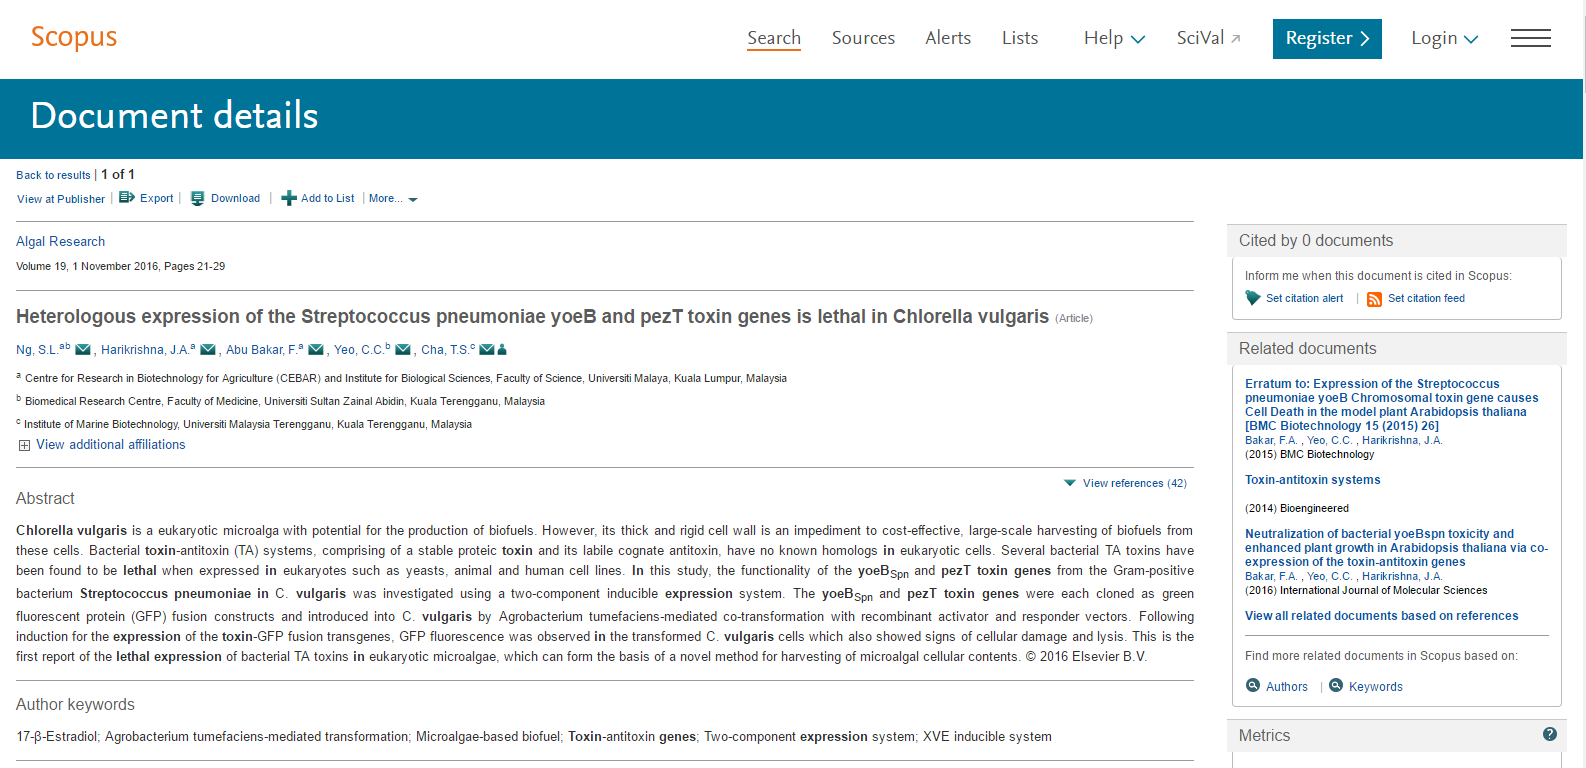
Task: Open the hamburger menu at top right
Action: point(1531,38)
